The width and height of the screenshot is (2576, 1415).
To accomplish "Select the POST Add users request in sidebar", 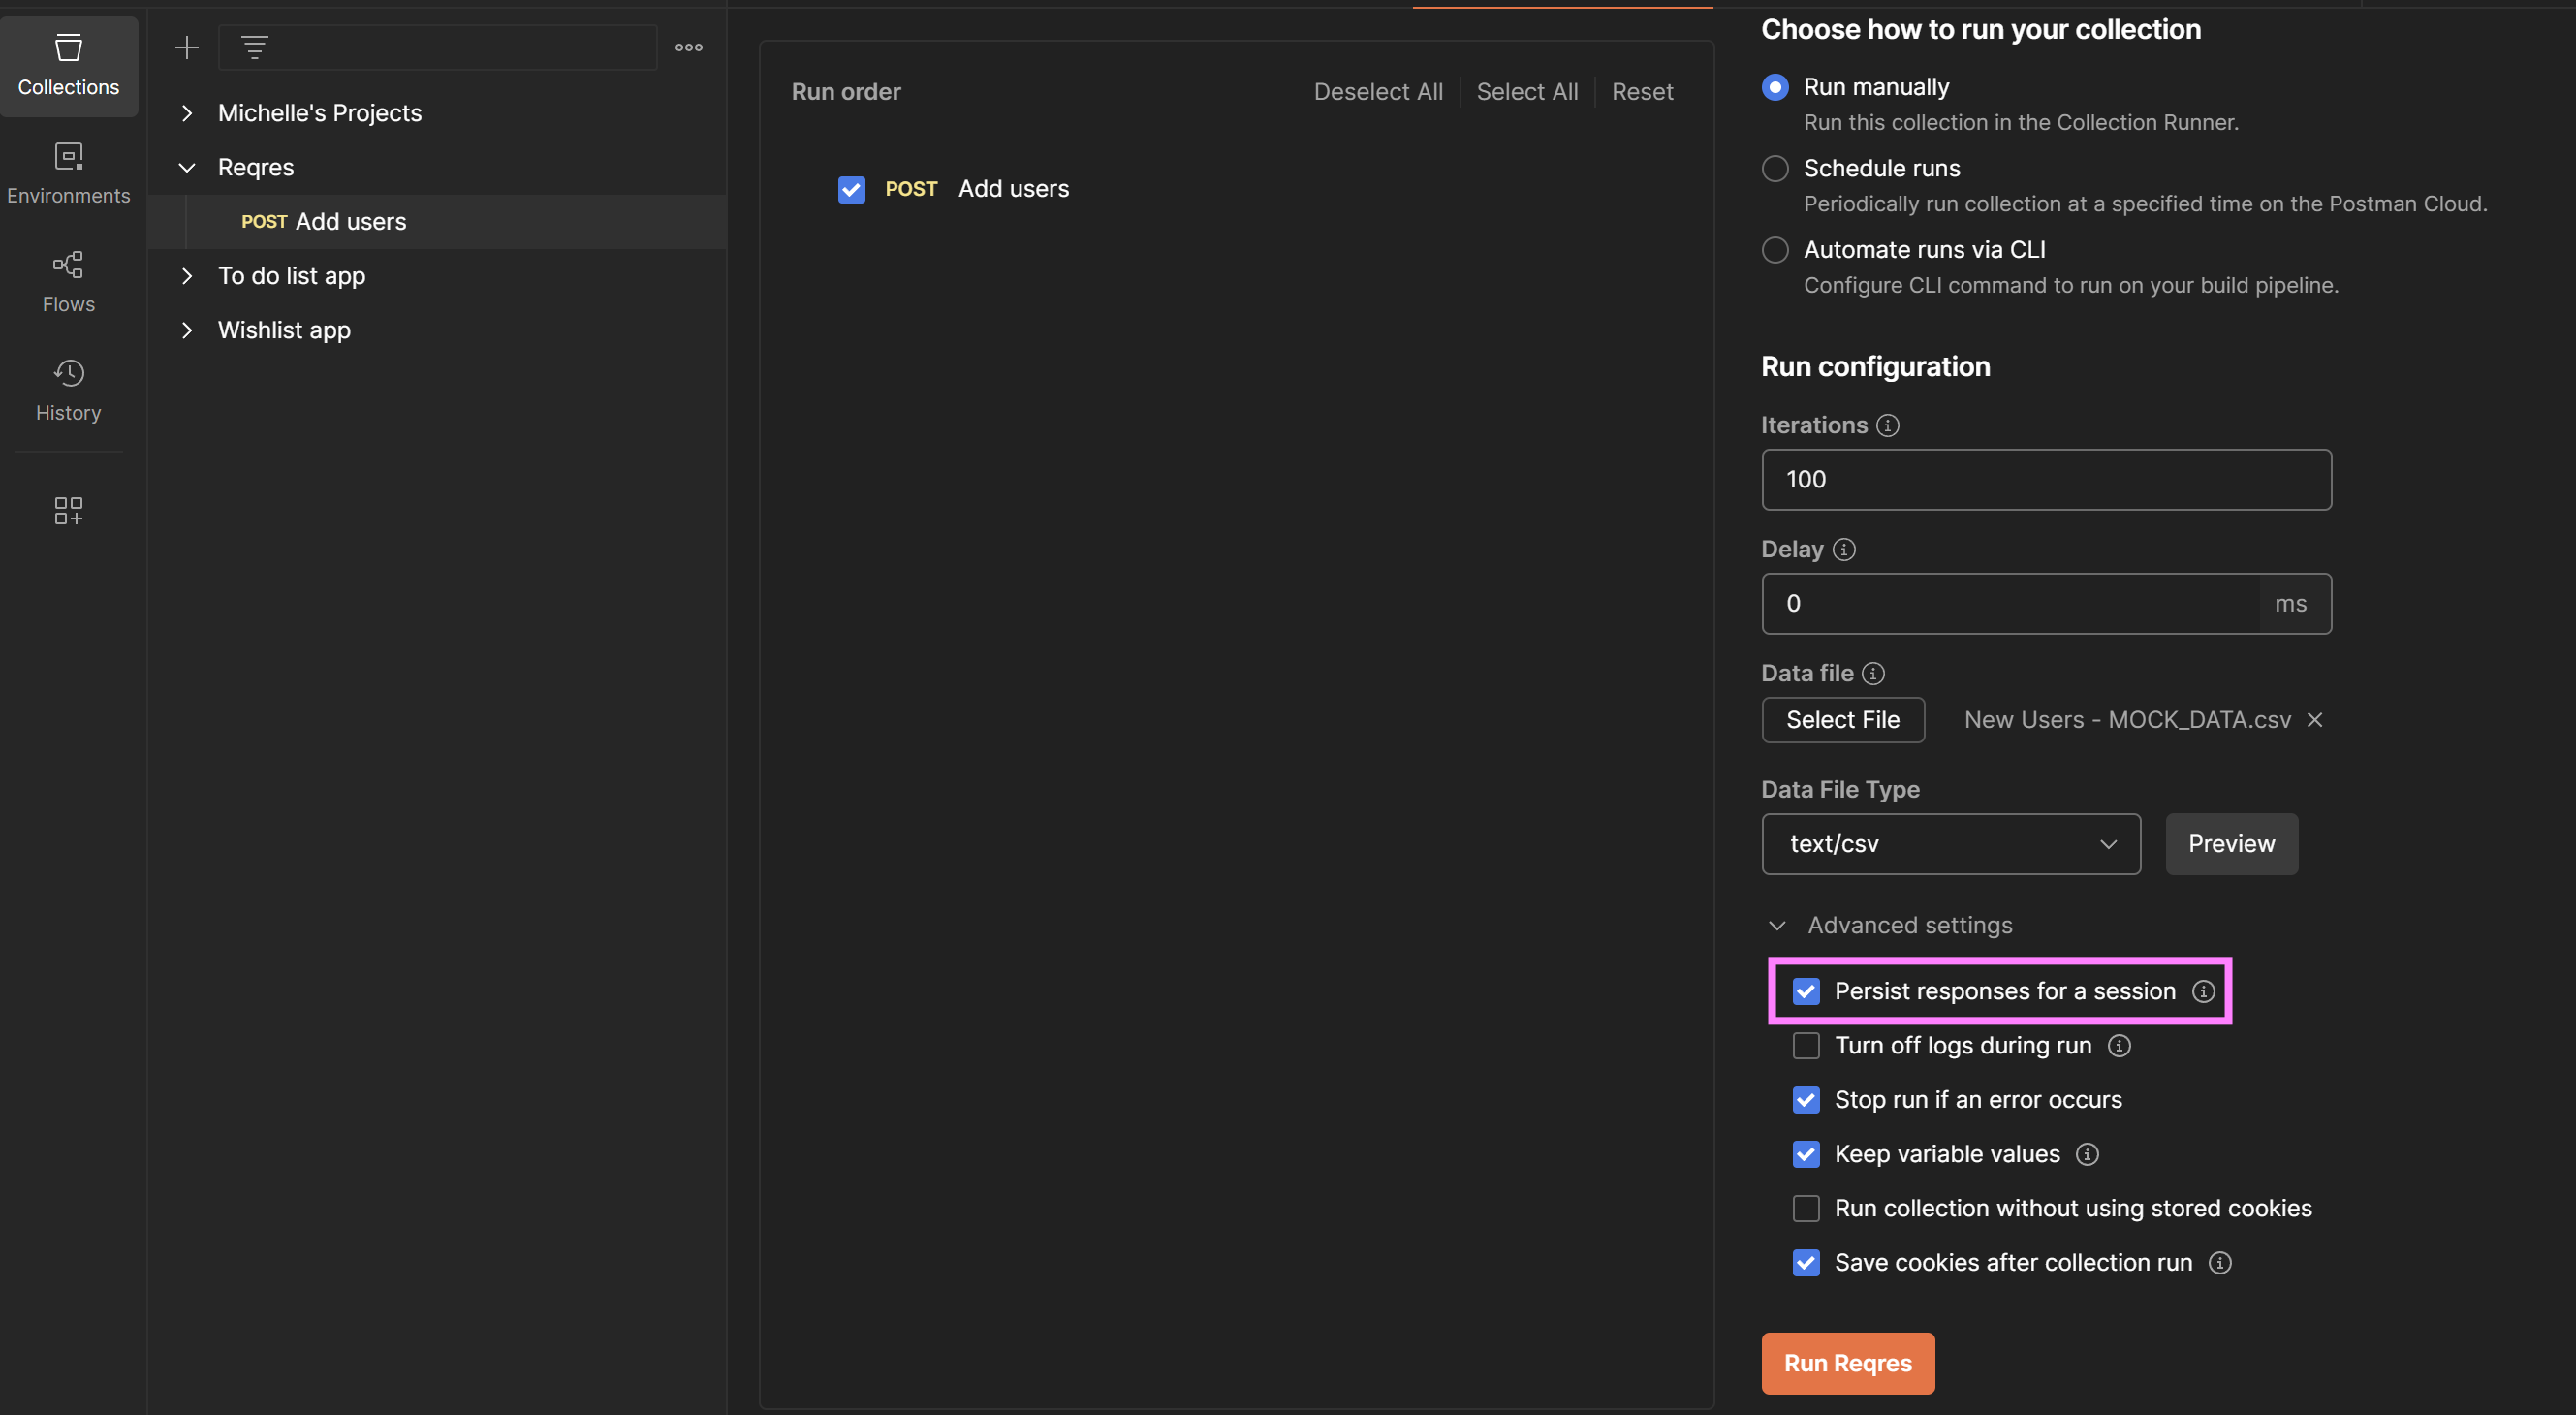I will [437, 222].
